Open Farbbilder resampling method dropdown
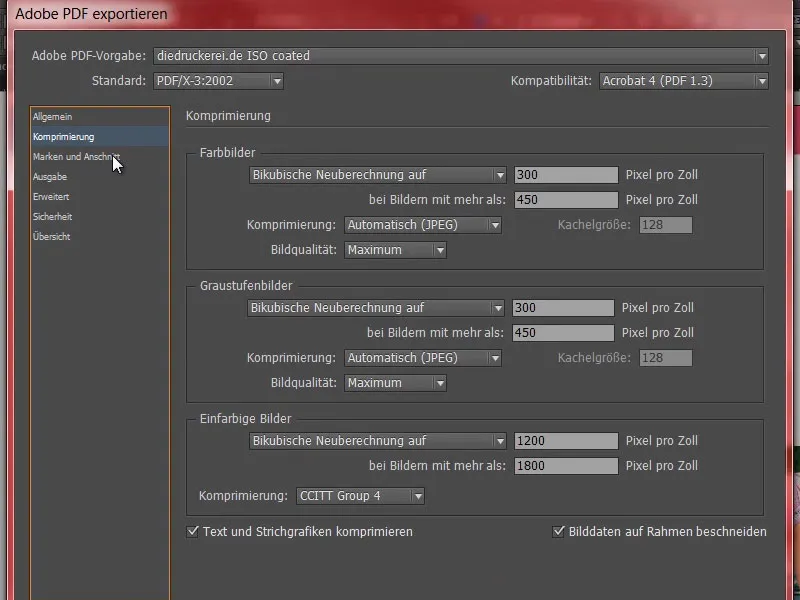This screenshot has height=600, width=800. pos(378,174)
